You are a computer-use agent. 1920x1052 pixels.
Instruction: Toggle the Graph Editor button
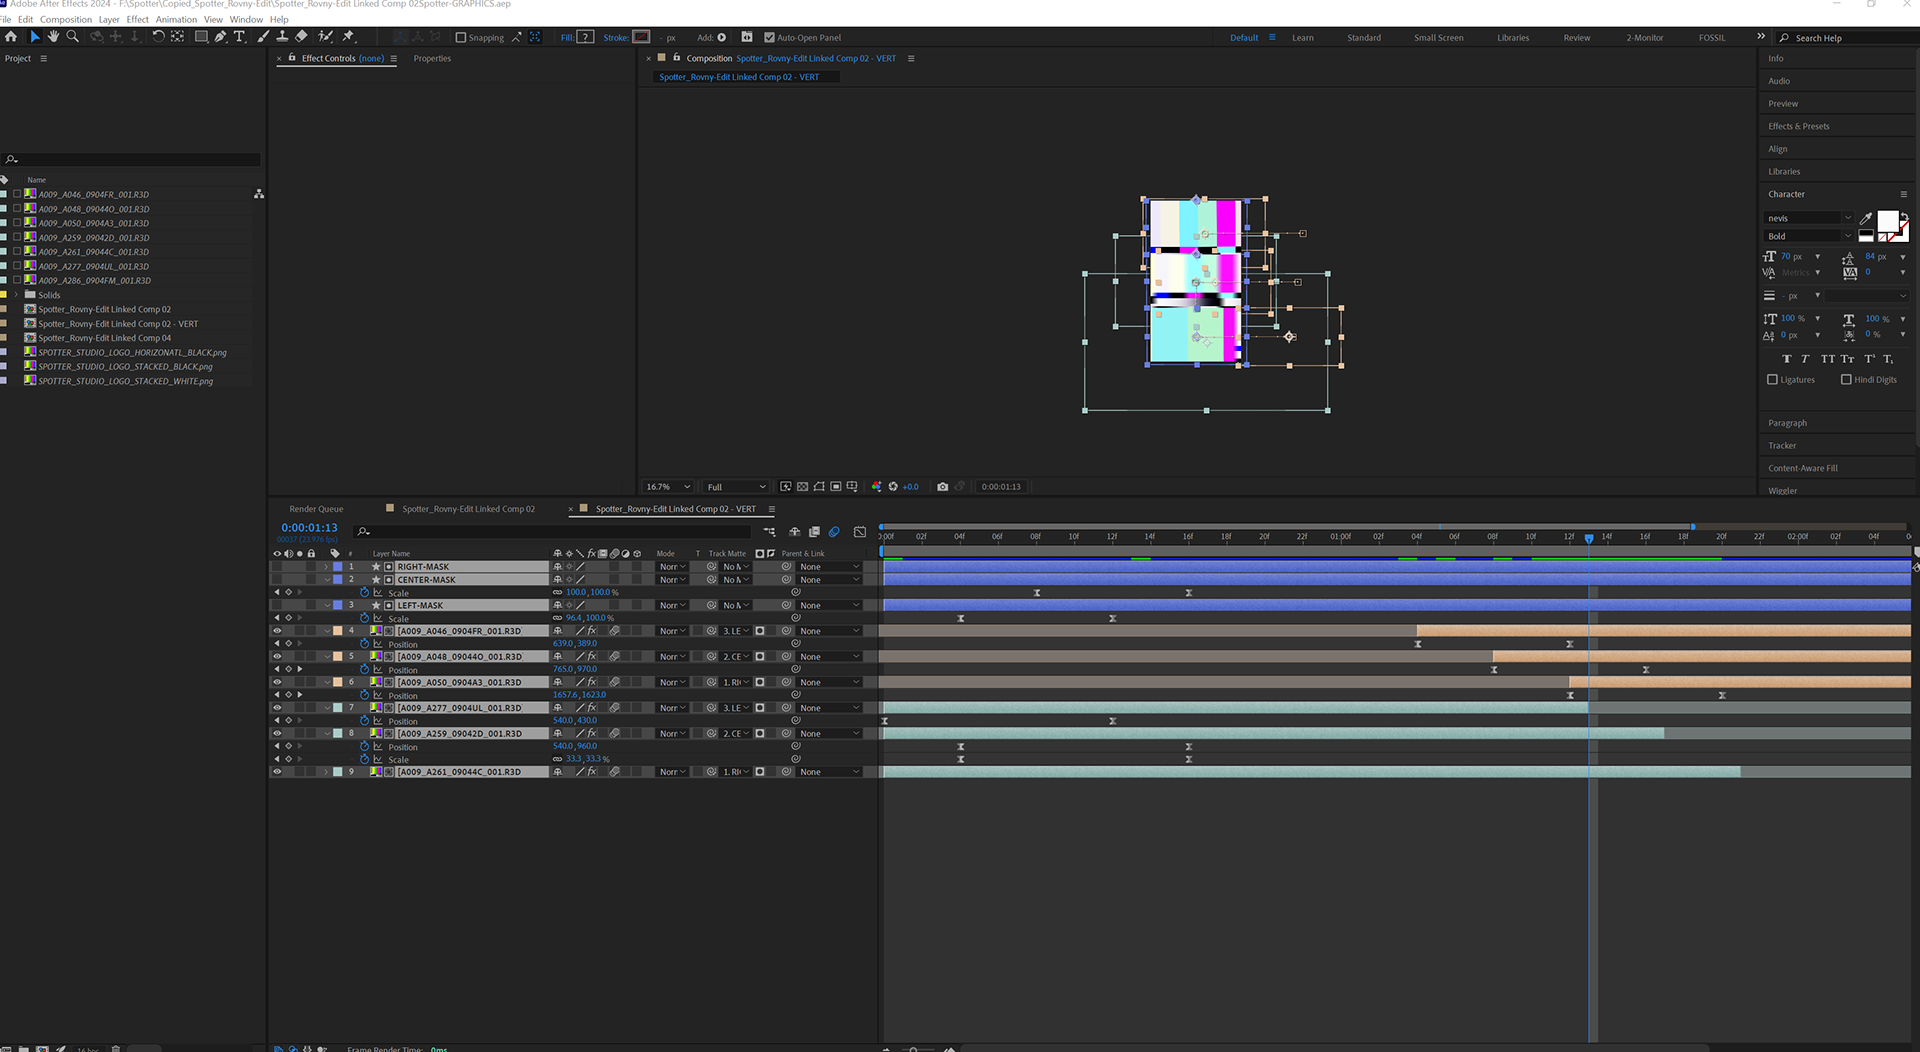pyautogui.click(x=860, y=532)
